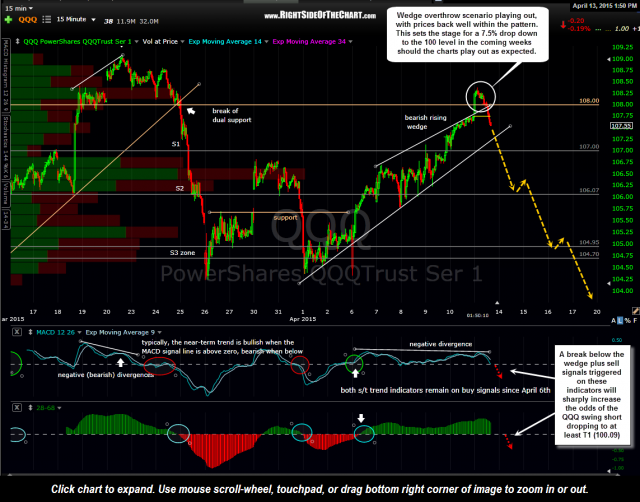The height and width of the screenshot is (502, 640).
Task: Toggle the F scale option
Action: [x=635, y=321]
